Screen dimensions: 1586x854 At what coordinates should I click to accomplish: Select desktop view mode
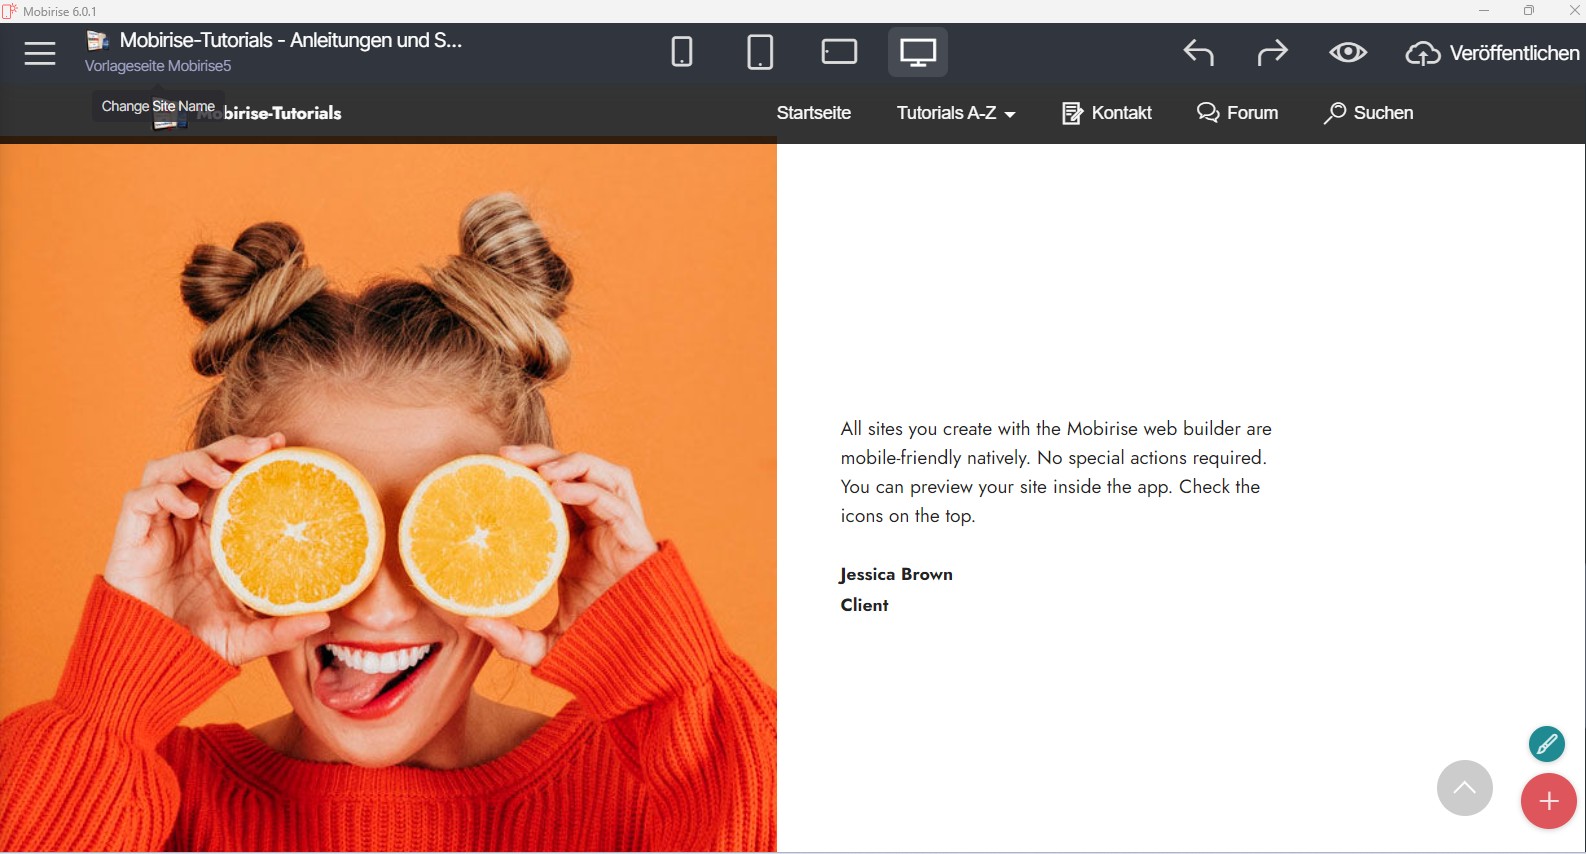(917, 52)
